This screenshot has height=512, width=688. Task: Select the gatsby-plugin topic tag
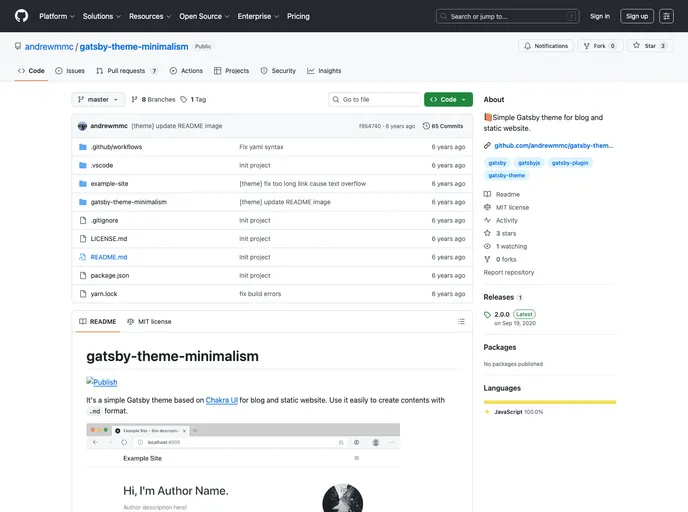tap(570, 162)
